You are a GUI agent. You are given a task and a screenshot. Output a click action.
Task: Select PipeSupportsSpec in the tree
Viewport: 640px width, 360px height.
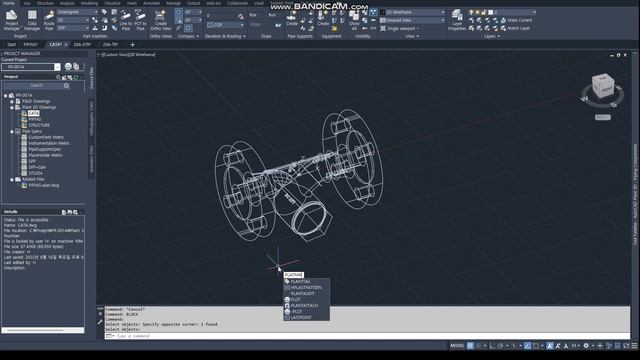[45, 149]
